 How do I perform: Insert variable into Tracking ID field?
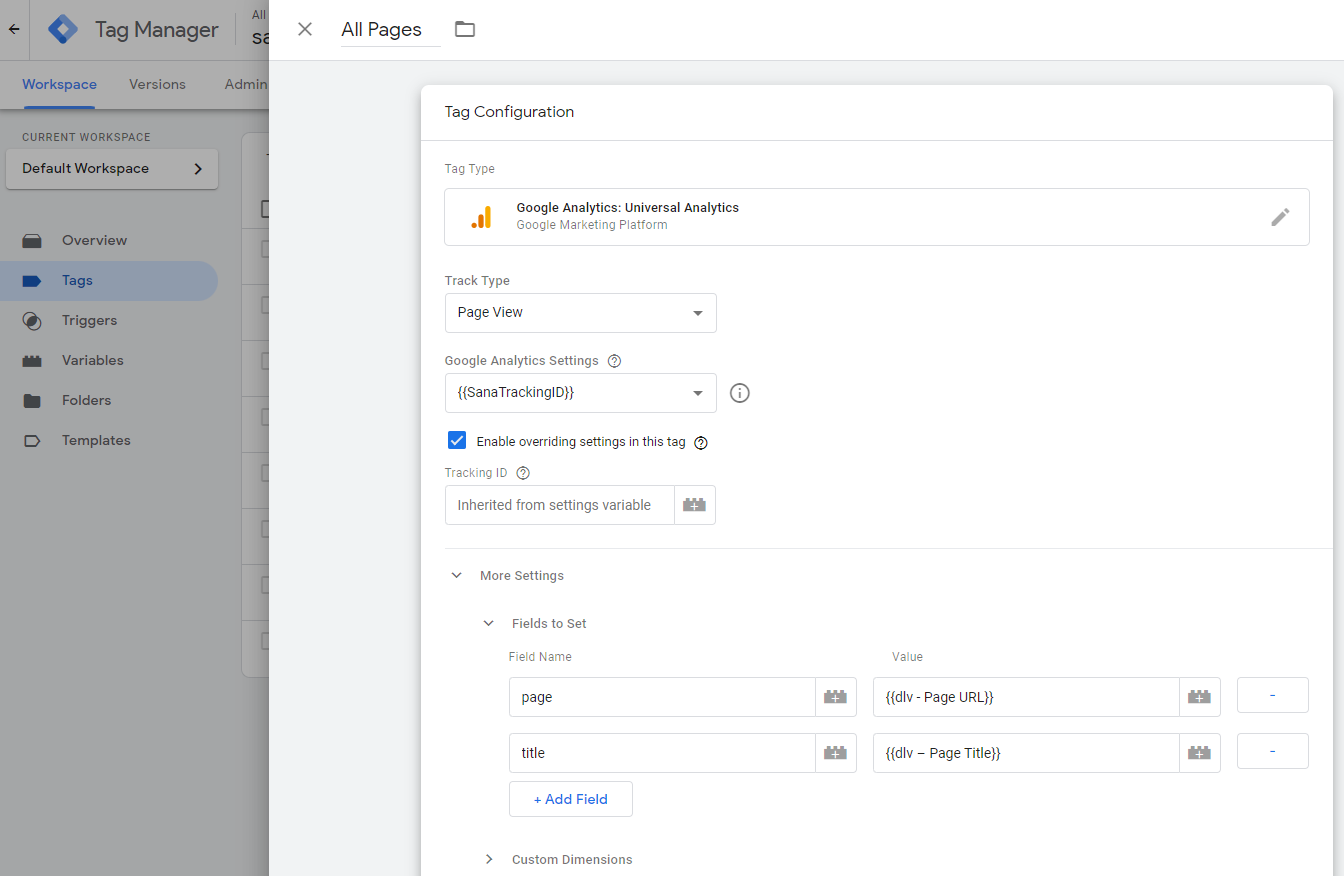point(695,505)
